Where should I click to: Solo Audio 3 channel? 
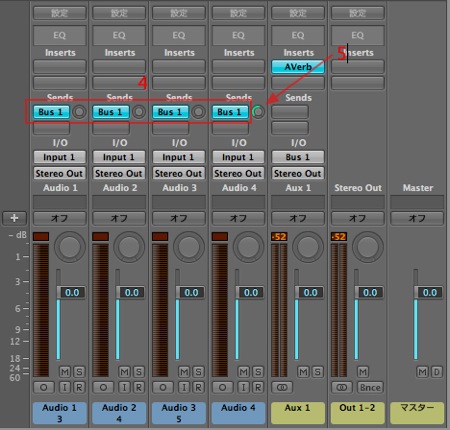point(198,372)
